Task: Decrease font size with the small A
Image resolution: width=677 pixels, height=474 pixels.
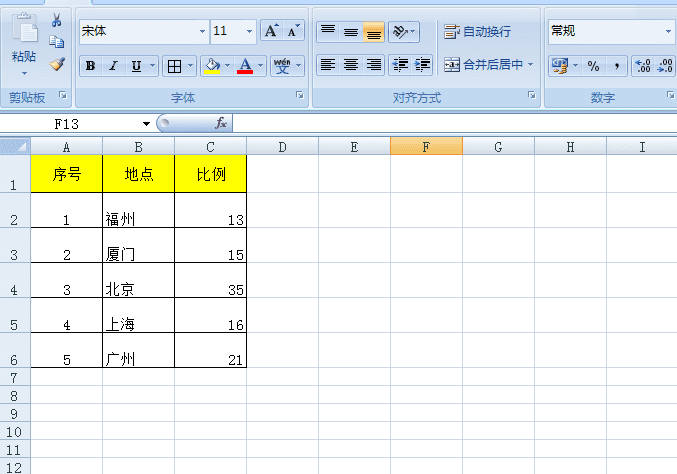Action: click(x=294, y=31)
